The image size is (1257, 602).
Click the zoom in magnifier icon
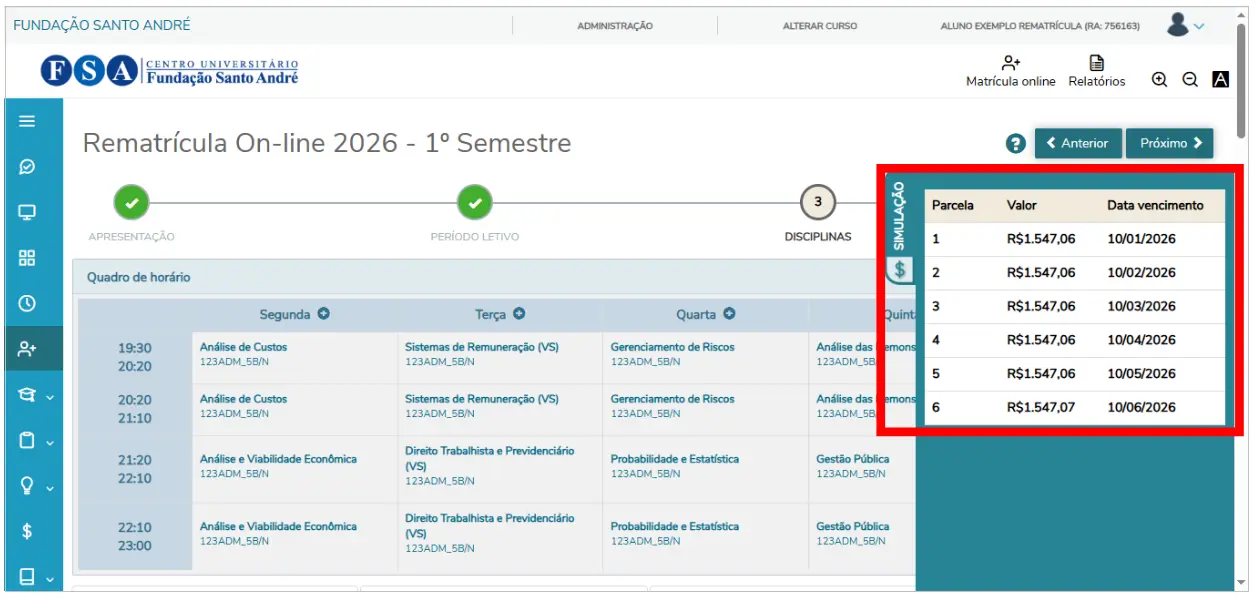pyautogui.click(x=1159, y=80)
